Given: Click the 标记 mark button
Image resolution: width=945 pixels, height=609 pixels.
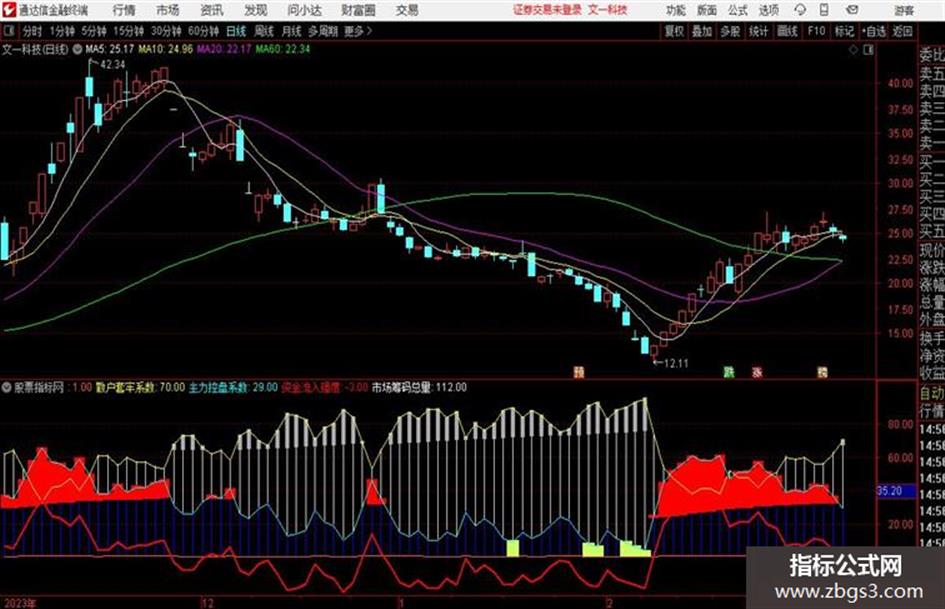Looking at the screenshot, I should [844, 31].
